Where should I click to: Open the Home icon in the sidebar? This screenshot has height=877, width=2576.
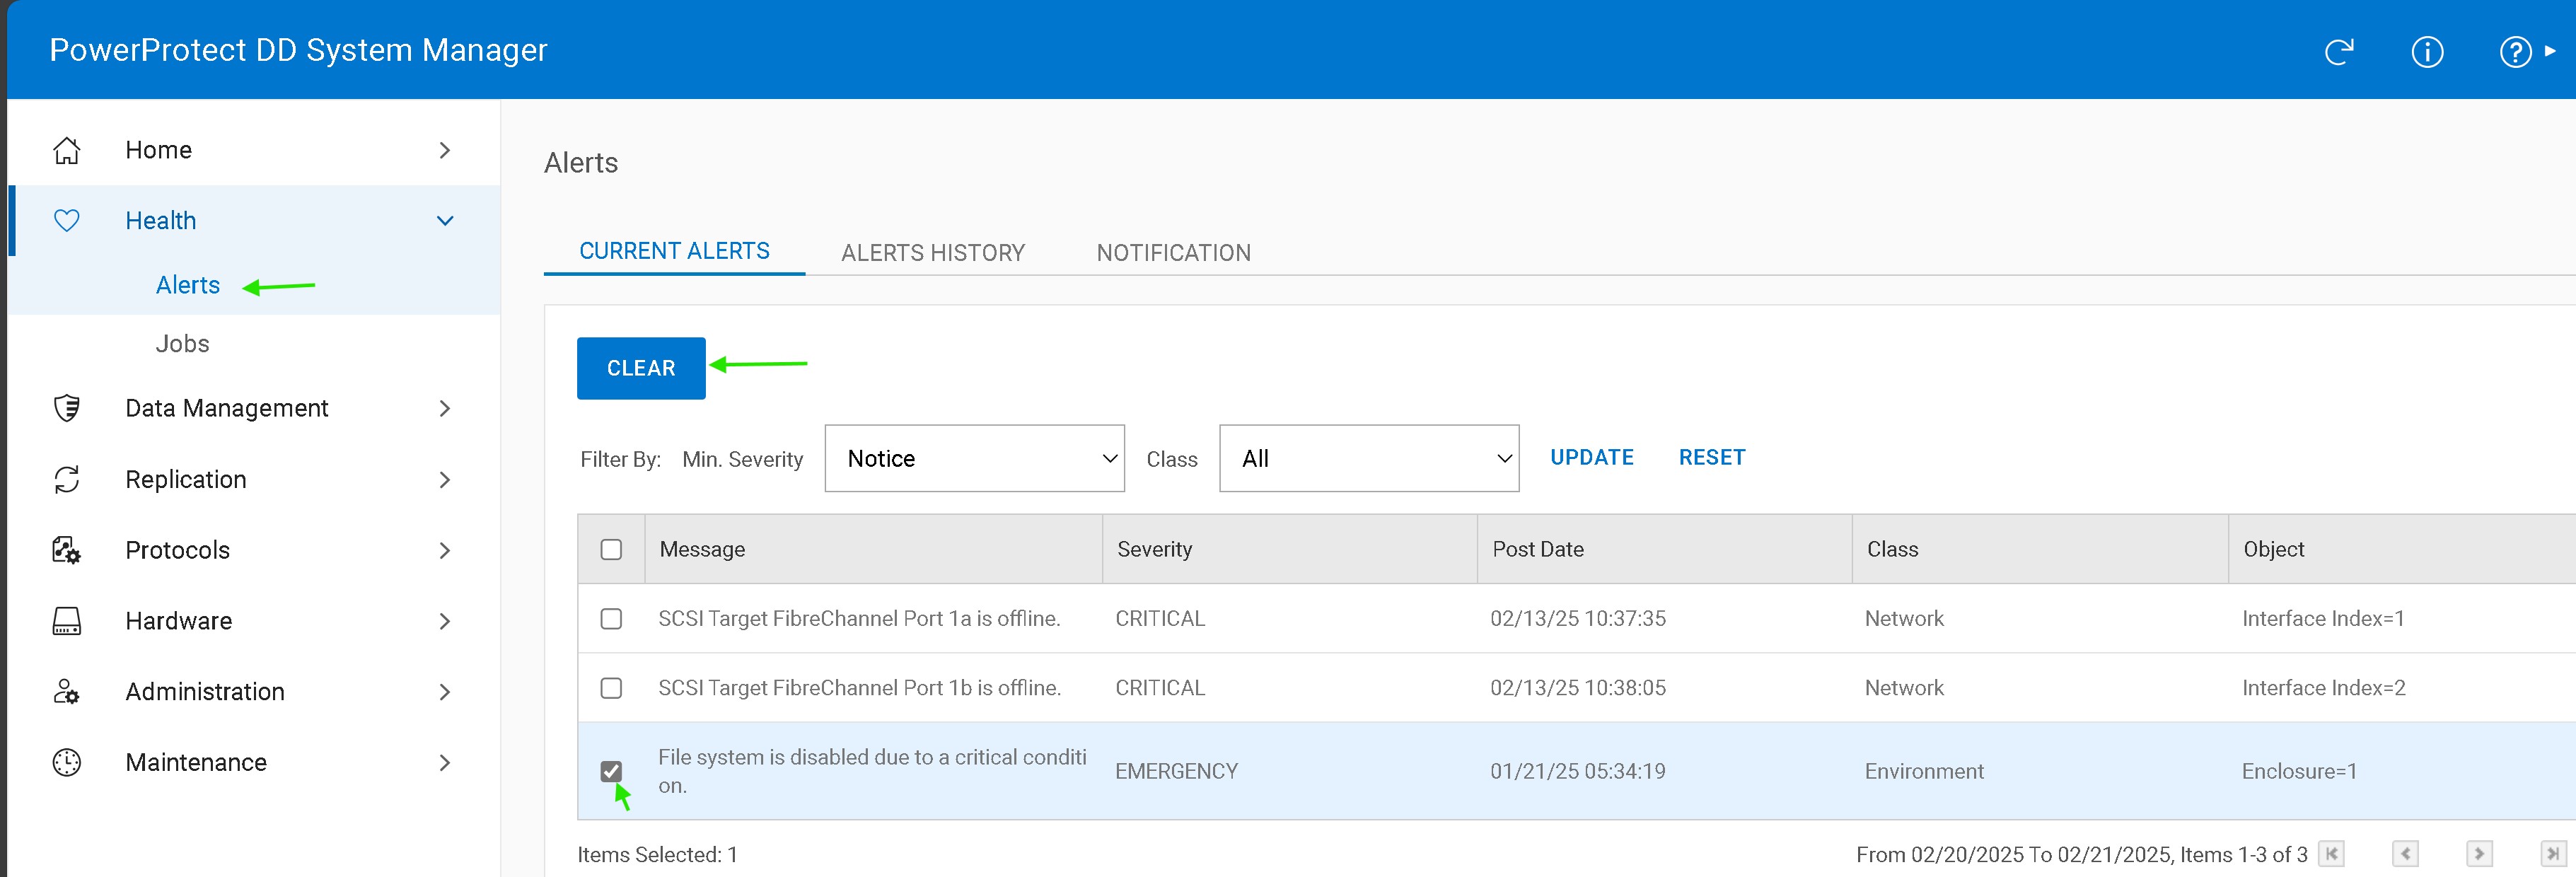[66, 149]
